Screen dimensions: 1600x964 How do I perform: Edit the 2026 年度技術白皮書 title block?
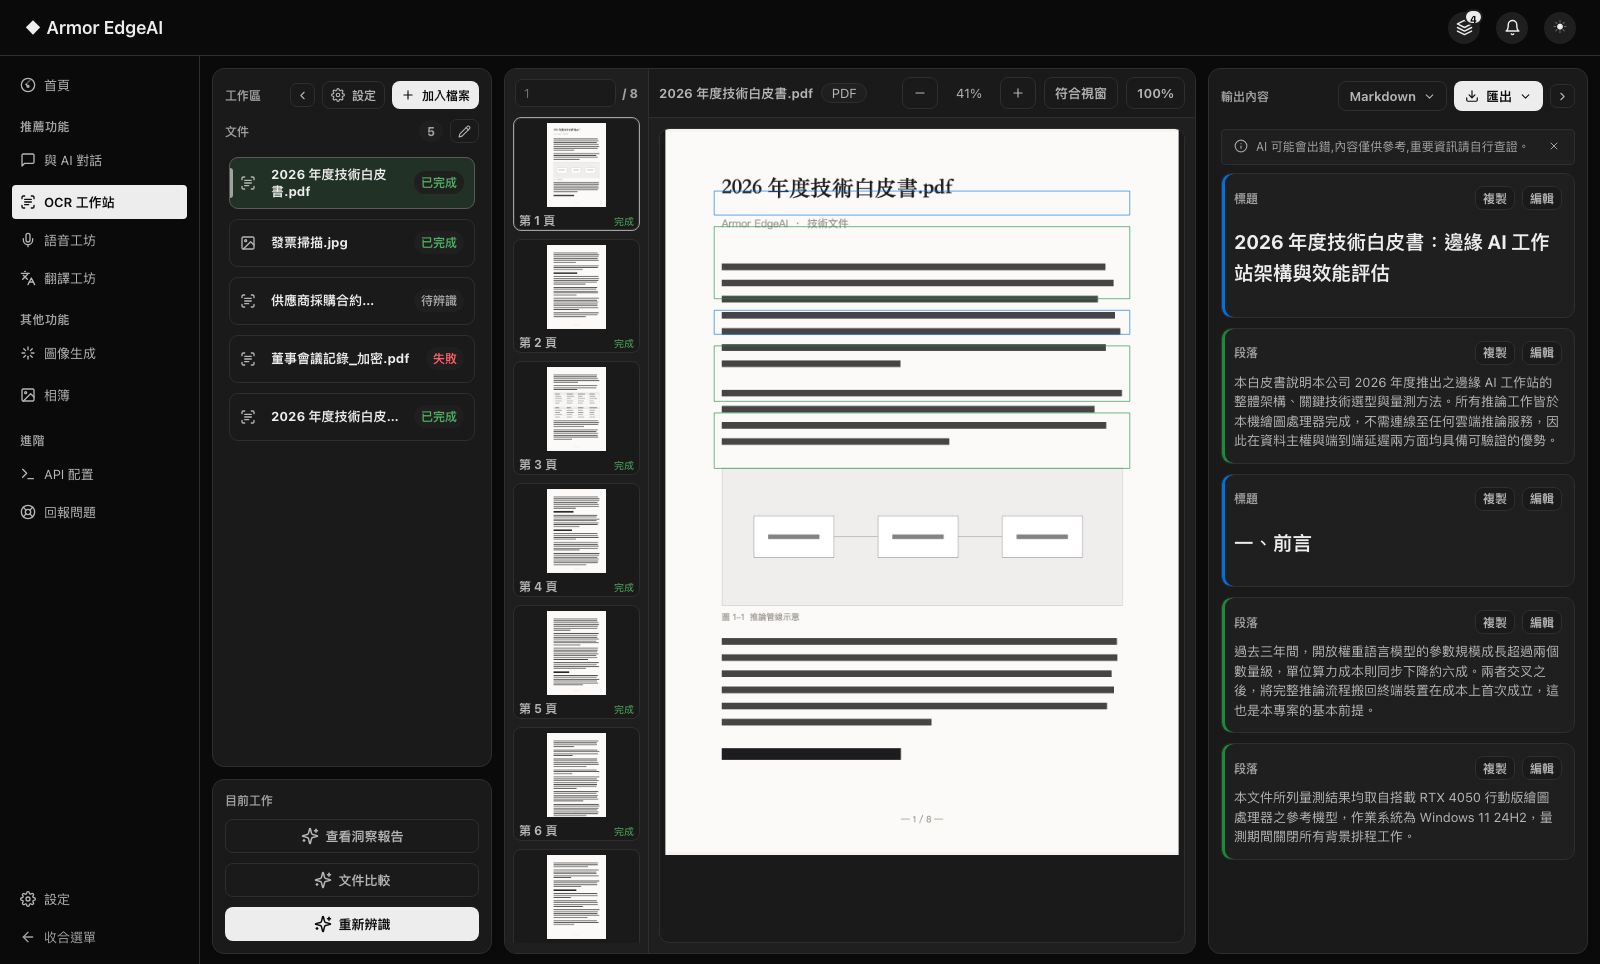click(x=1541, y=198)
